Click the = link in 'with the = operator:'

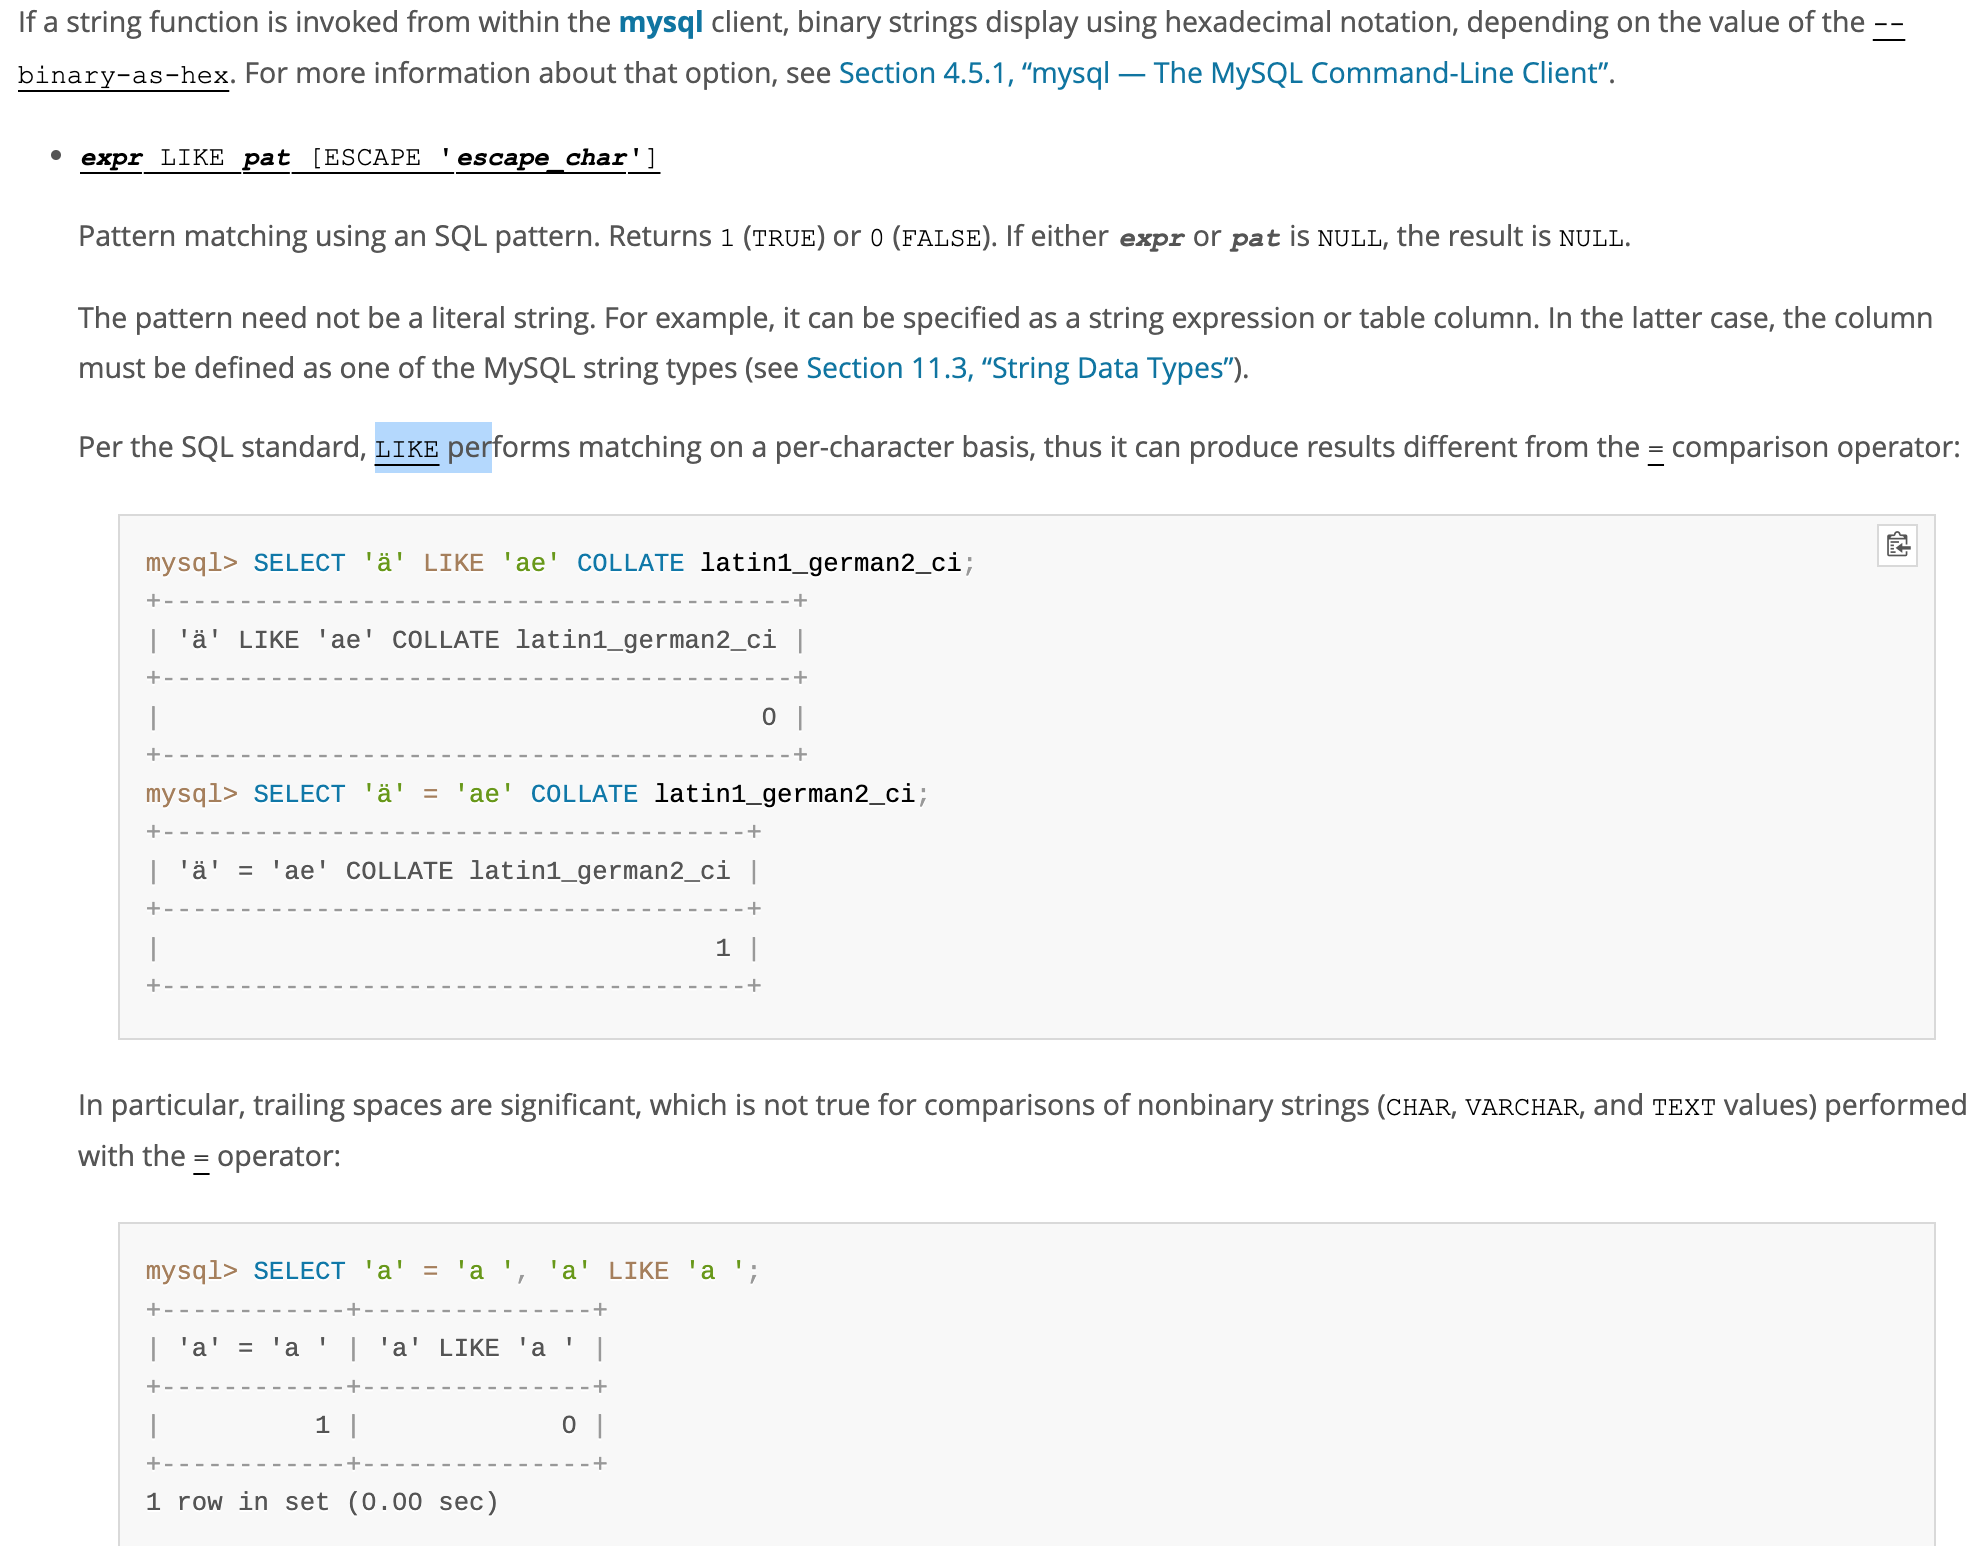[x=201, y=1157]
